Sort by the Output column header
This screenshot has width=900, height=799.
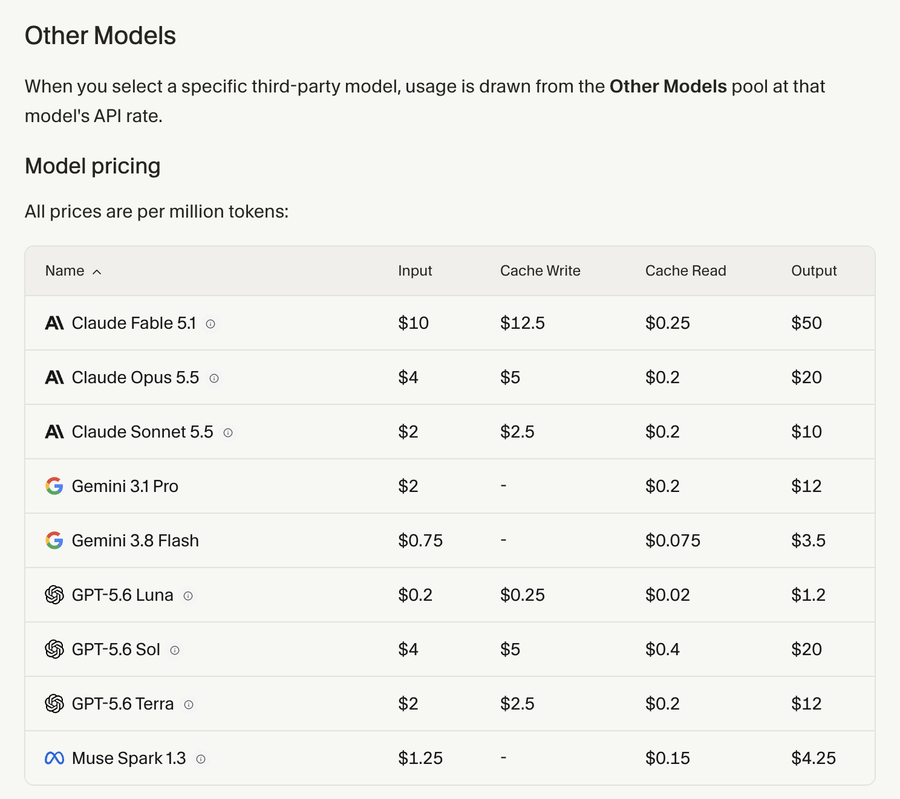click(x=814, y=271)
